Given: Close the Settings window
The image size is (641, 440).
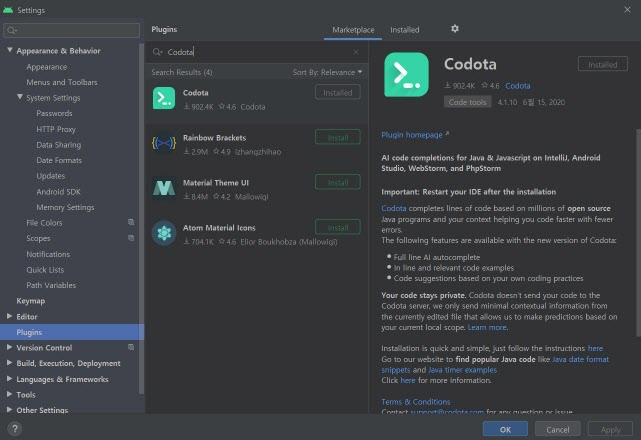Looking at the screenshot, I should coord(627,9).
